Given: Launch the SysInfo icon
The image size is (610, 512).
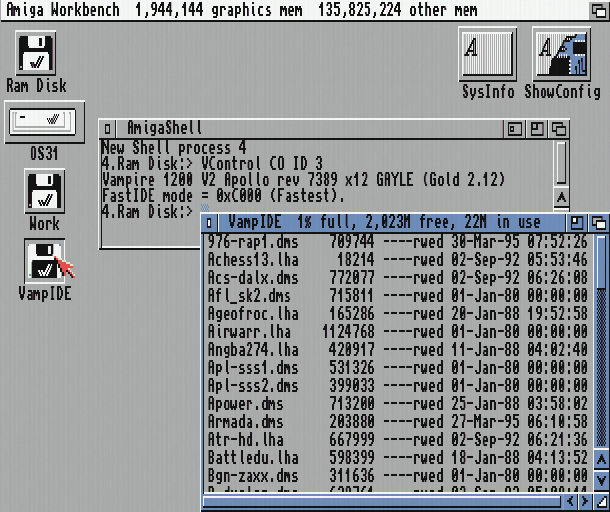Looking at the screenshot, I should point(487,54).
